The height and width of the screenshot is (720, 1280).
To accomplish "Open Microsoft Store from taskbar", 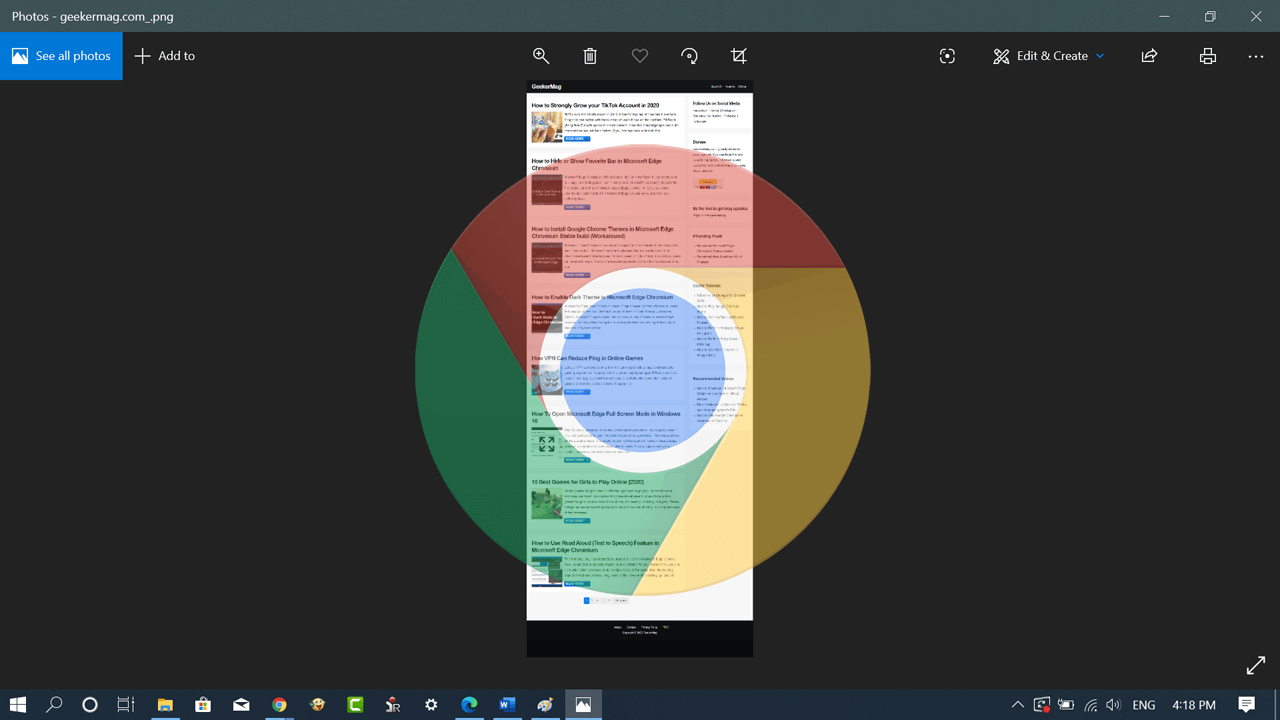I will coord(203,705).
